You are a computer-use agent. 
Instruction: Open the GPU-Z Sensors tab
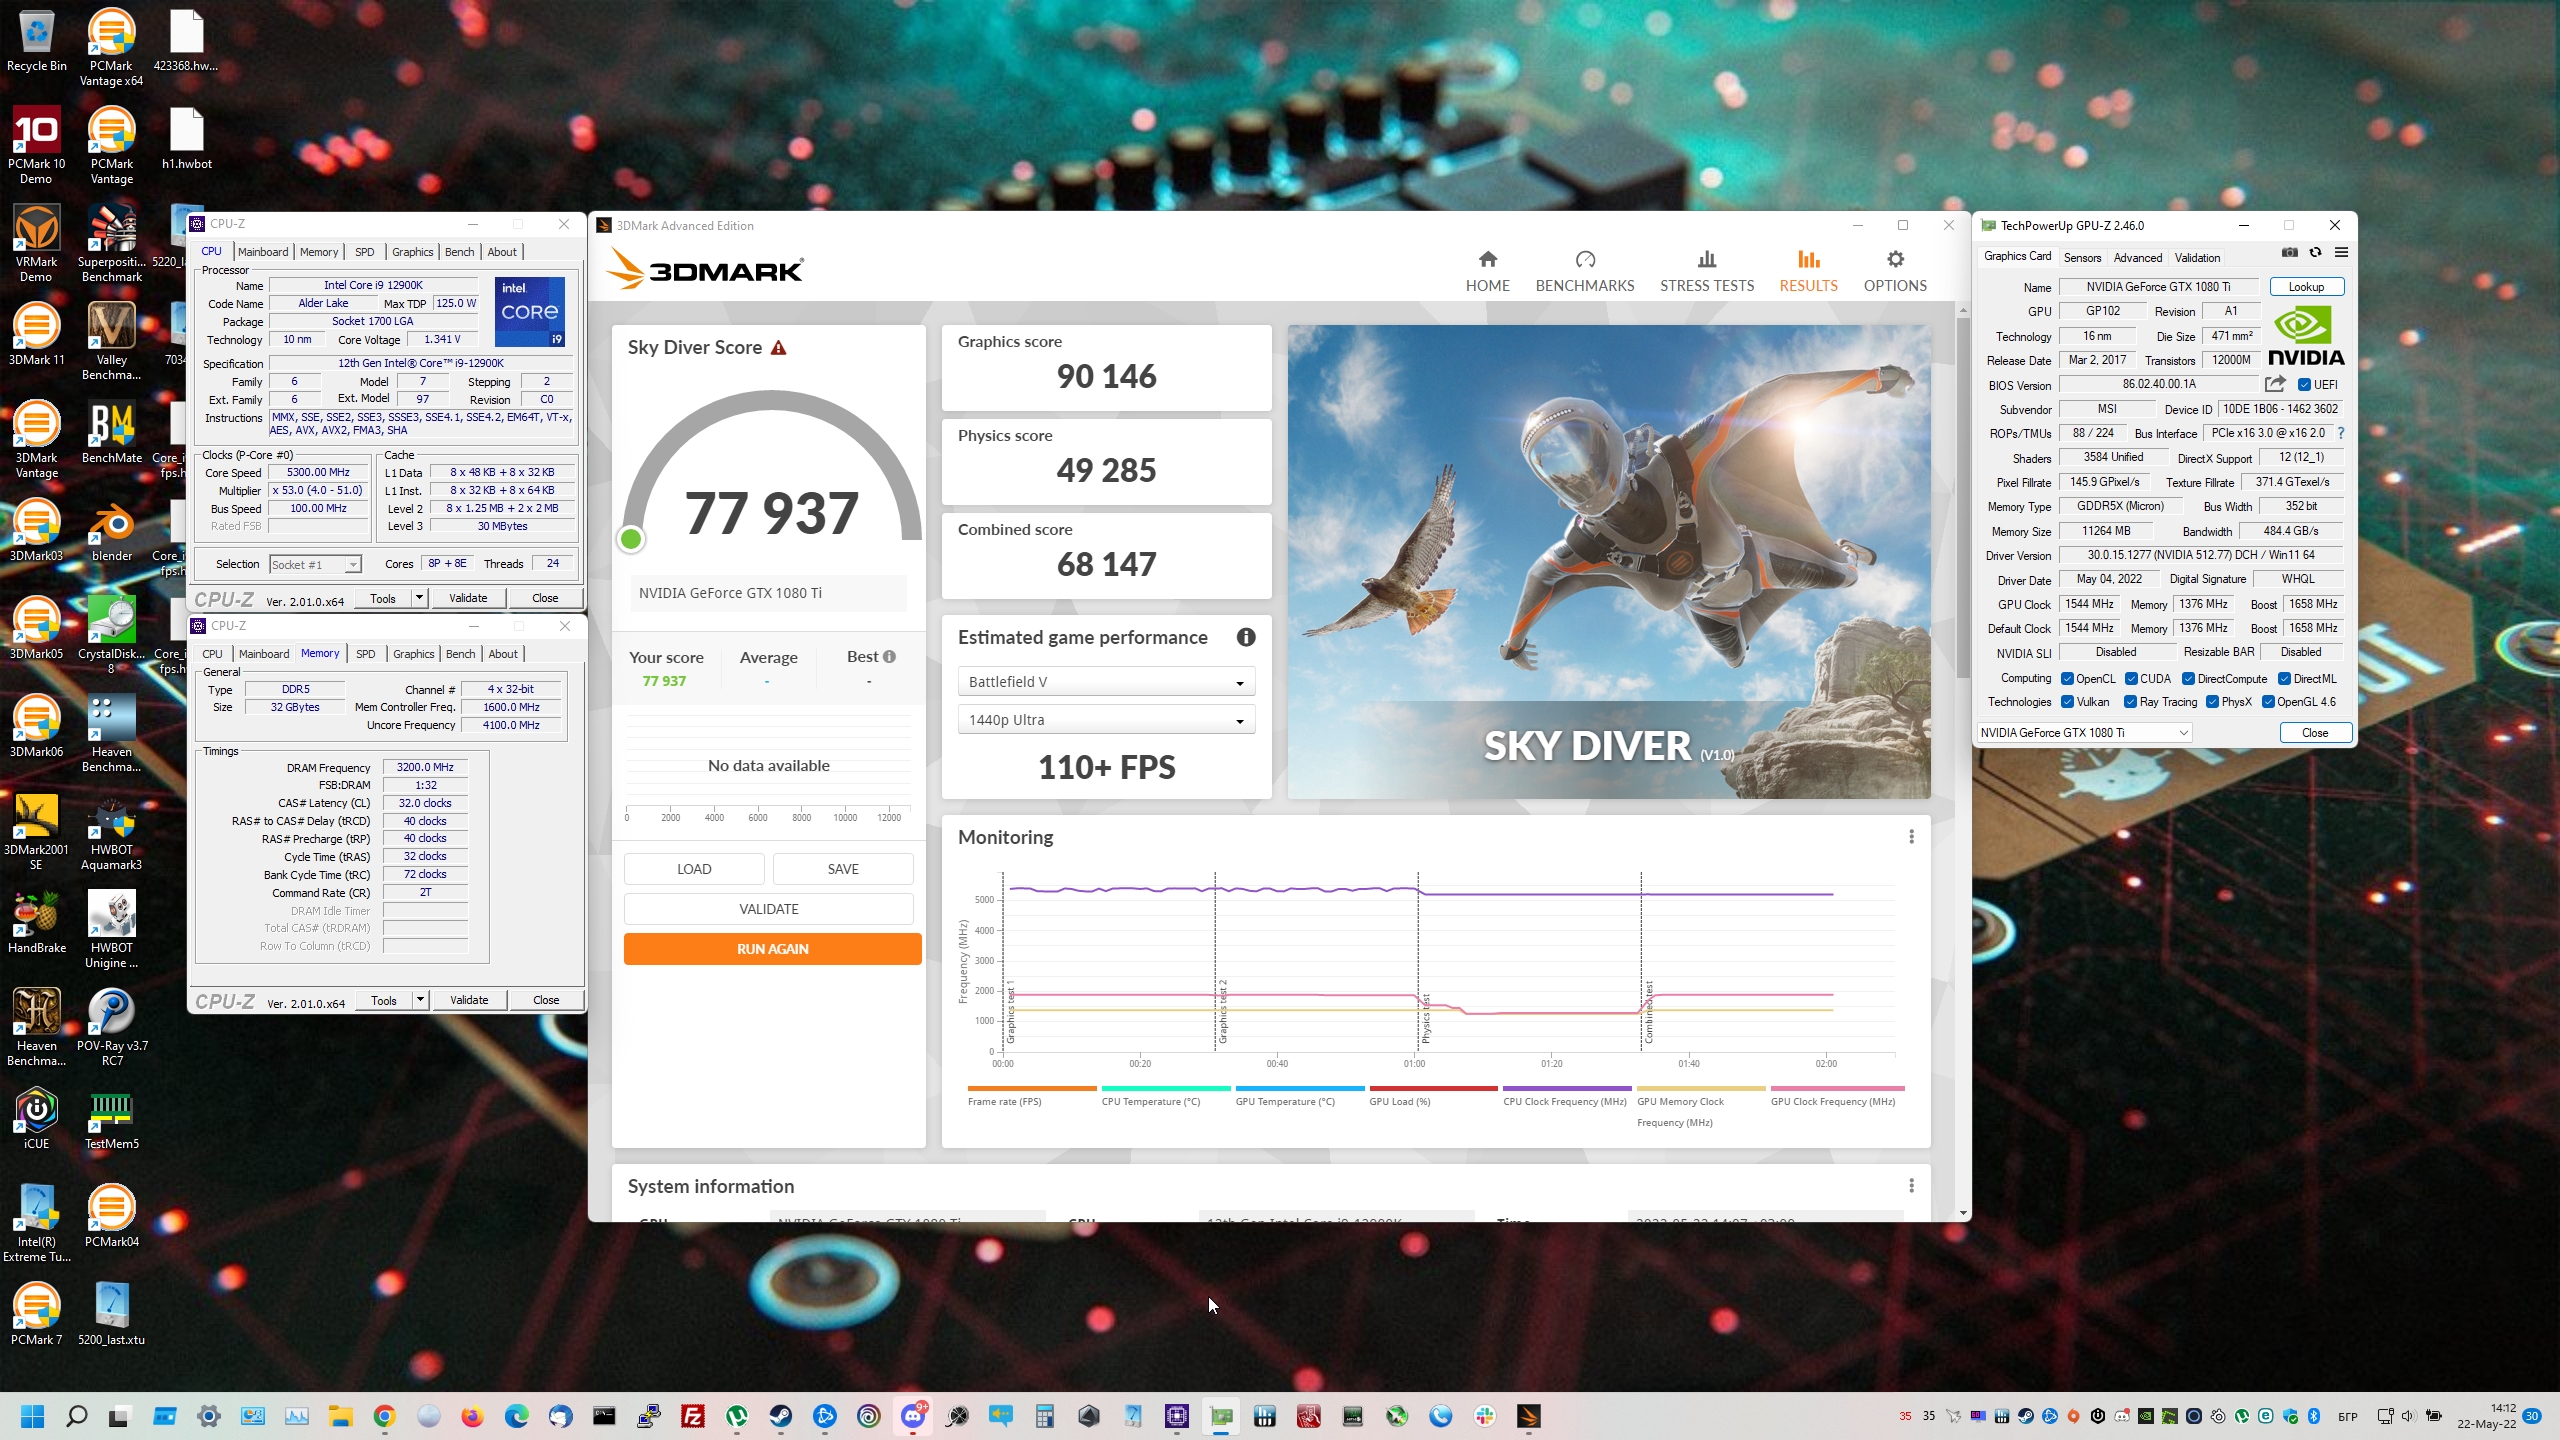click(2082, 258)
